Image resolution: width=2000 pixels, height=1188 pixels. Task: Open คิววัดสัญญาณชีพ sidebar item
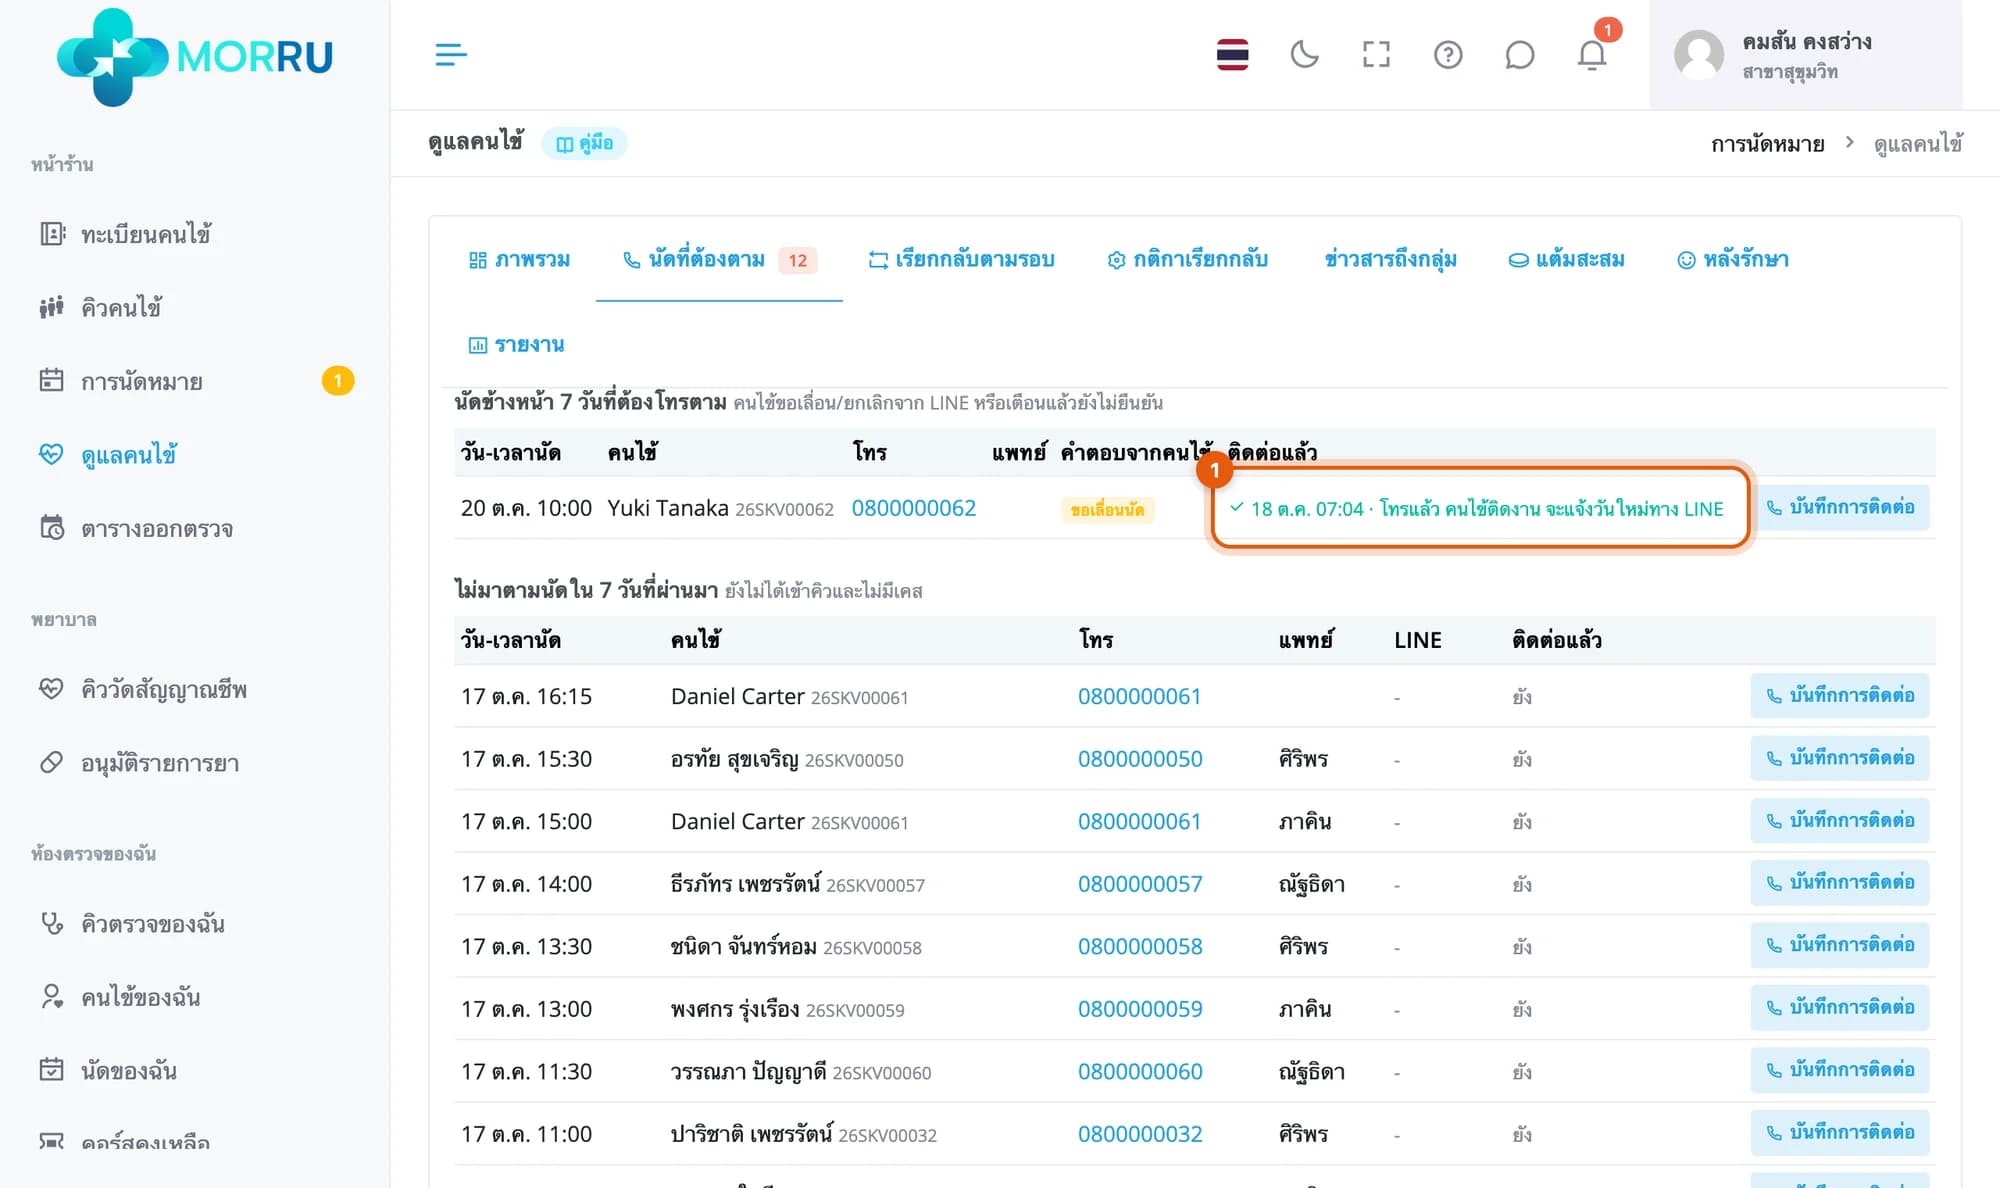click(x=163, y=689)
